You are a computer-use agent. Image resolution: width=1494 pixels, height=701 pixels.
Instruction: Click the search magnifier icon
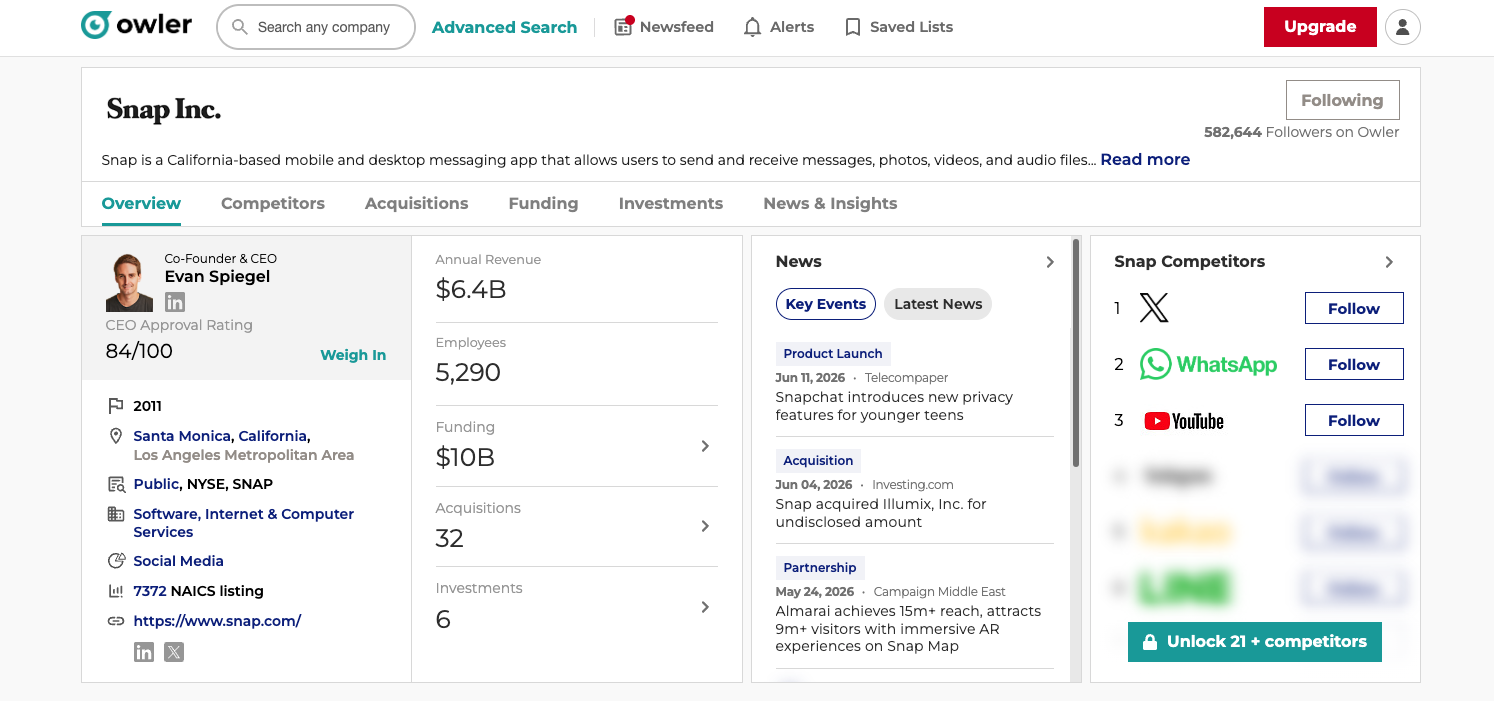(240, 27)
